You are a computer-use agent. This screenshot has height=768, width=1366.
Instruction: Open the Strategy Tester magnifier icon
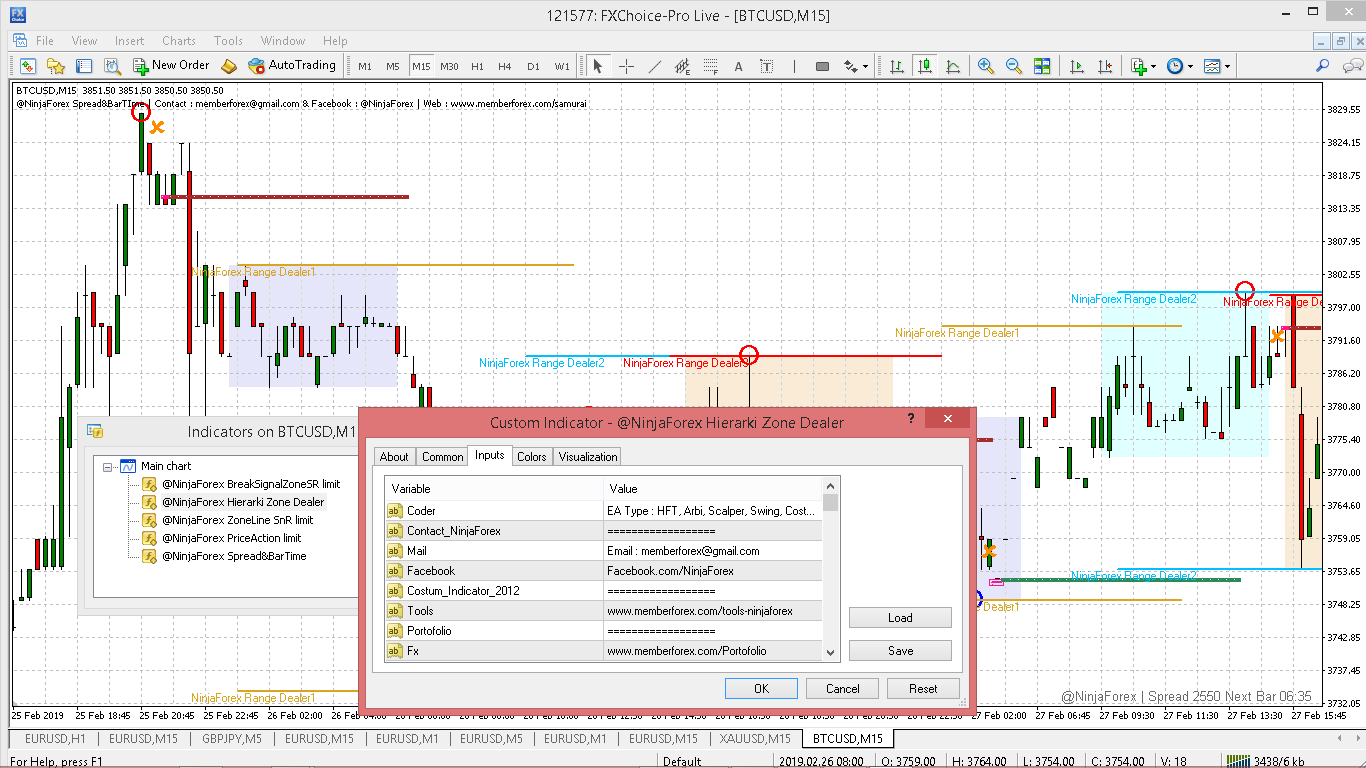pos(112,66)
